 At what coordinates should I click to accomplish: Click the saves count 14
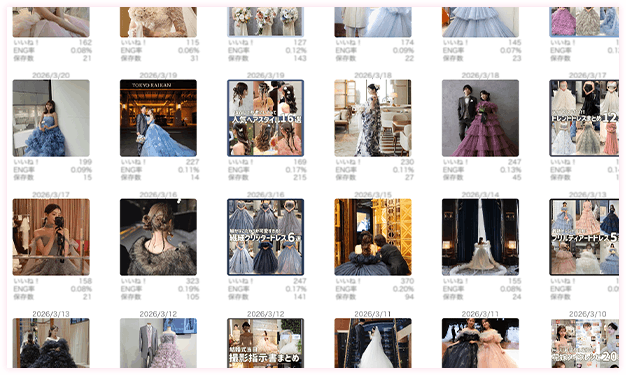pyautogui.click(x=194, y=177)
